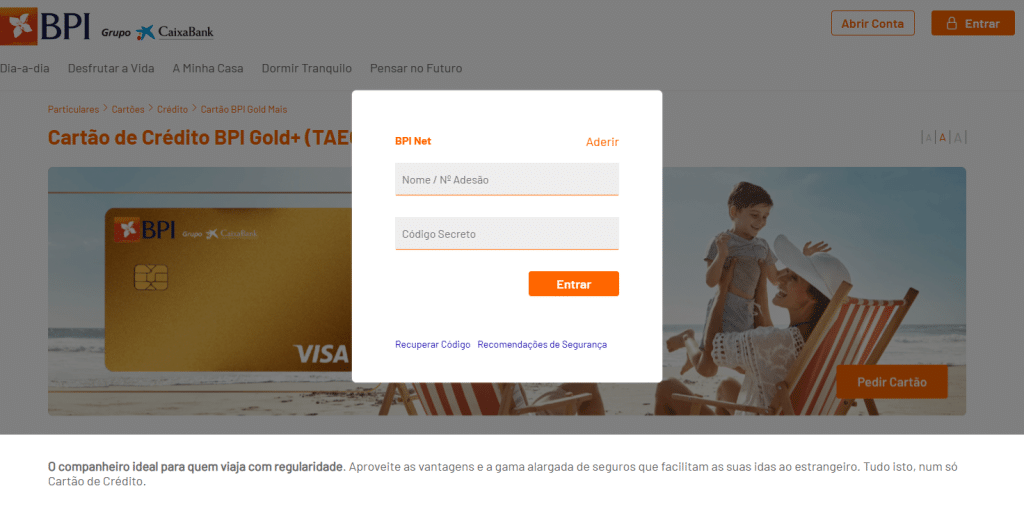
Task: Open Recomendações de Segurança link
Action: point(542,344)
